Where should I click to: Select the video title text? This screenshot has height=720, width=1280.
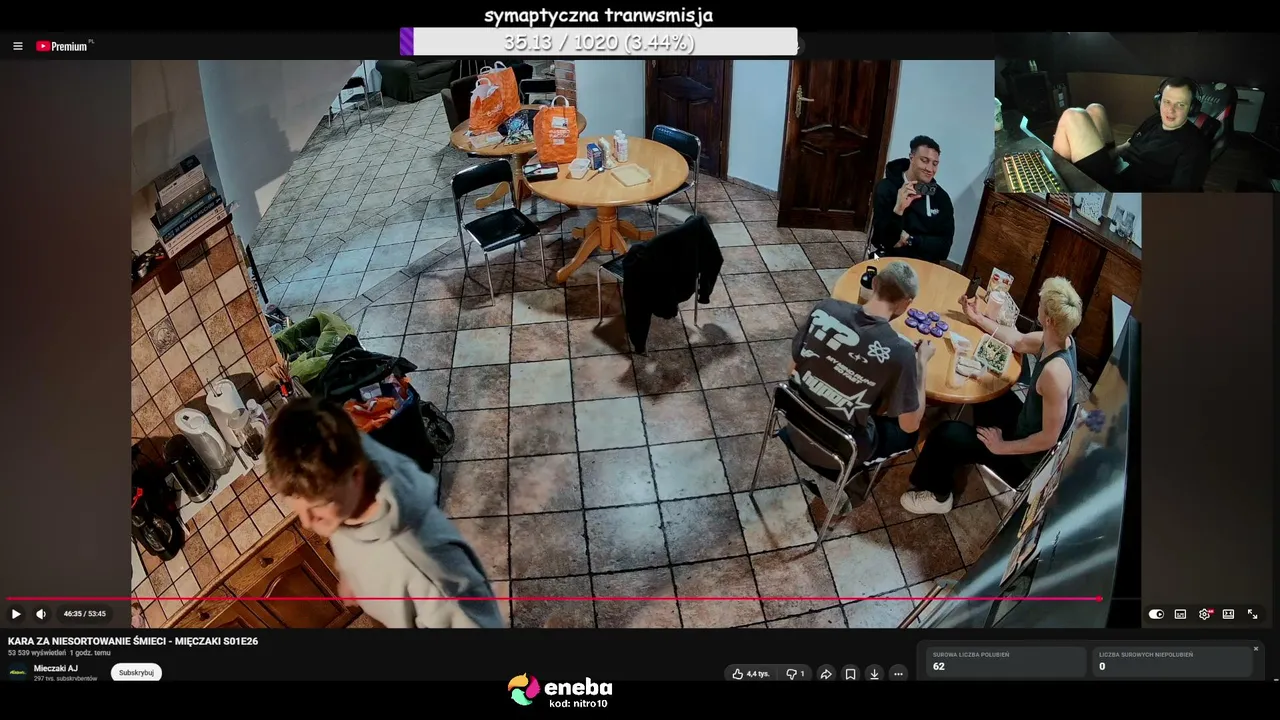pyautogui.click(x=133, y=641)
